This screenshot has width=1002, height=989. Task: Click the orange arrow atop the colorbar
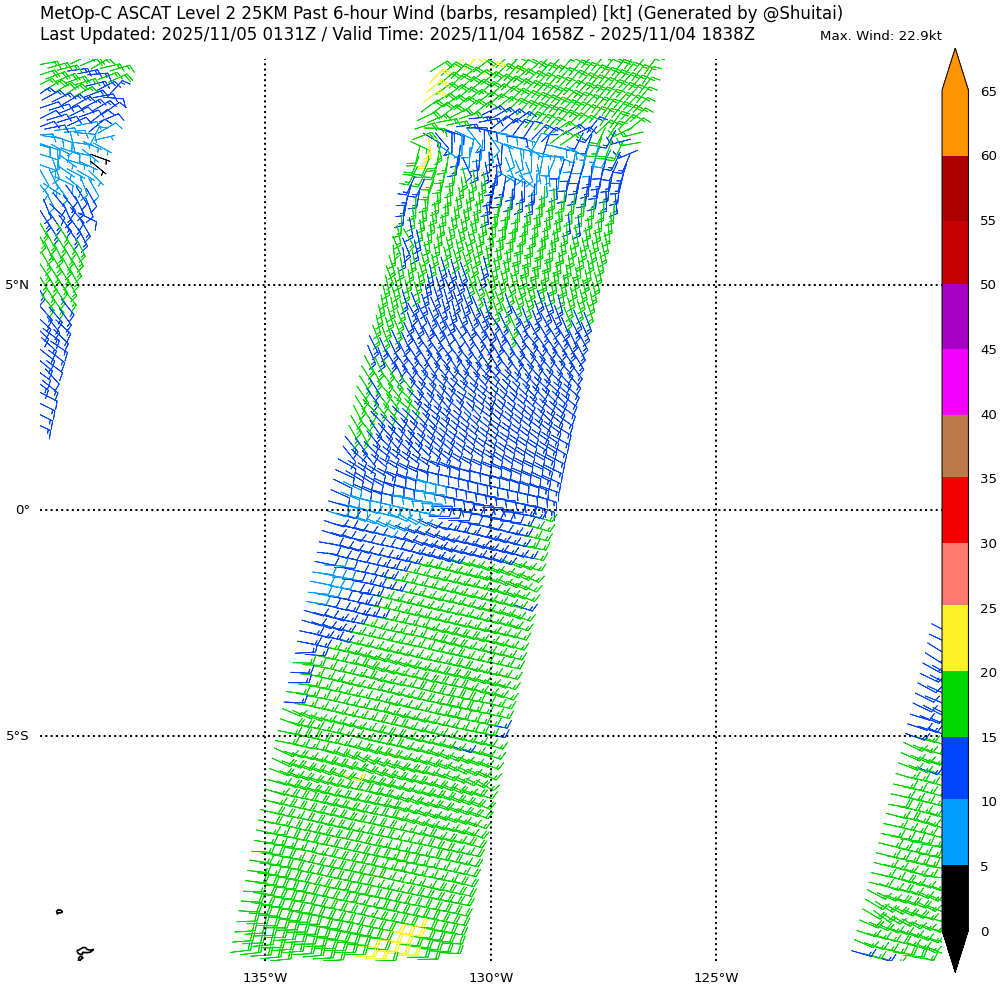click(x=954, y=72)
